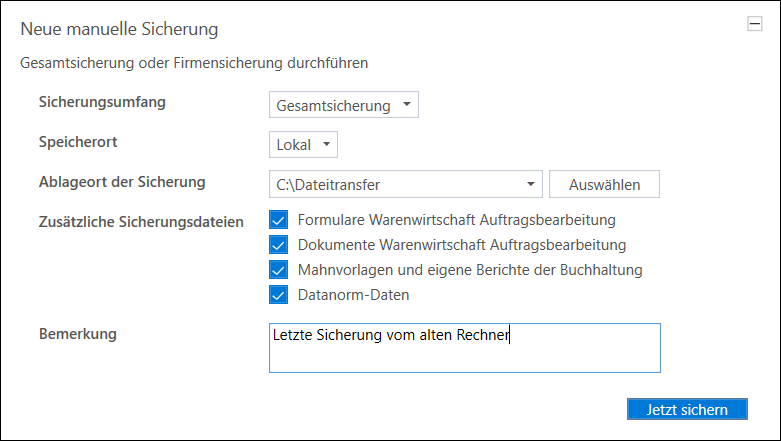
Task: Expand the Ablageort path list arrow
Action: [529, 184]
